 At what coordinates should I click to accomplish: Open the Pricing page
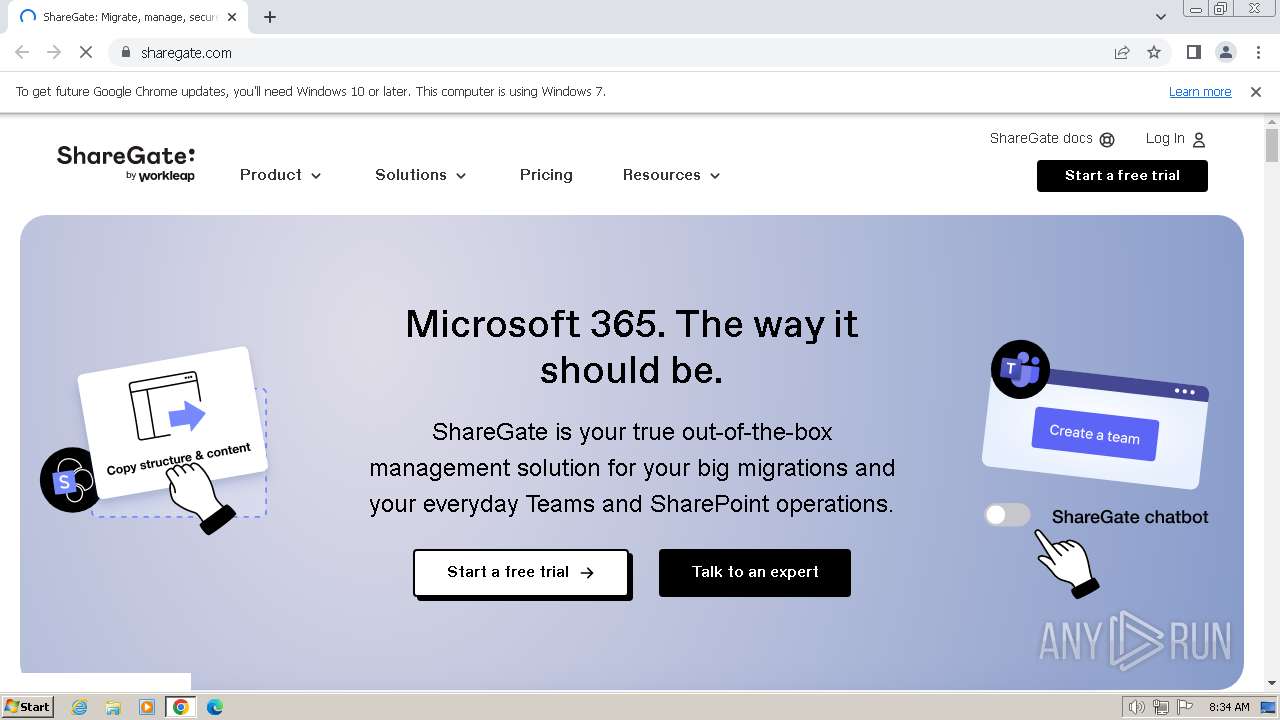(546, 175)
